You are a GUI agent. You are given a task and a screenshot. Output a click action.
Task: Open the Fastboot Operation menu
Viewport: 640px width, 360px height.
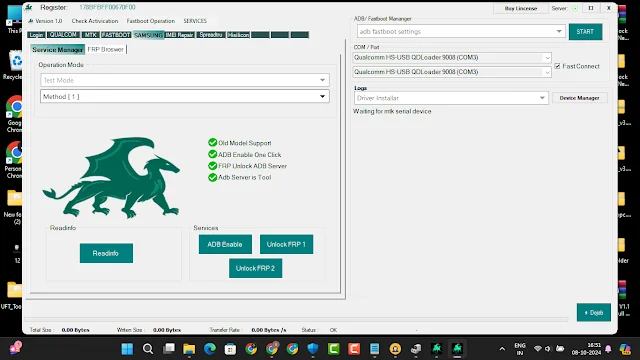point(151,21)
